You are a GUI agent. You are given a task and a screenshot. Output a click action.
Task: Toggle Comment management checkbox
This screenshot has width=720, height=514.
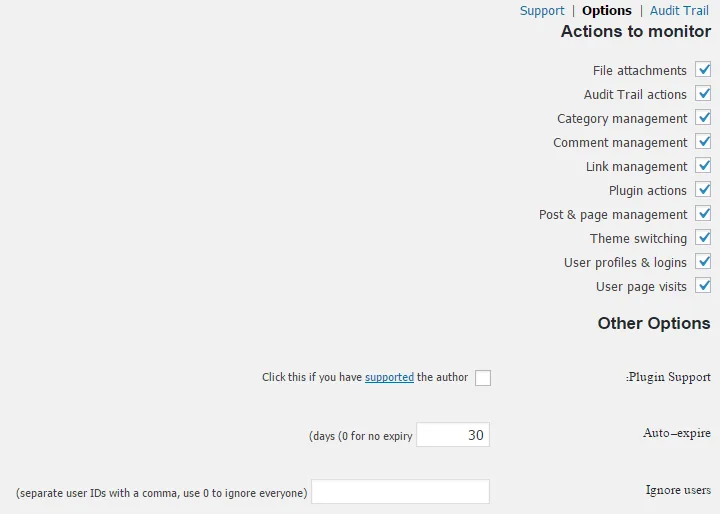pyautogui.click(x=703, y=141)
